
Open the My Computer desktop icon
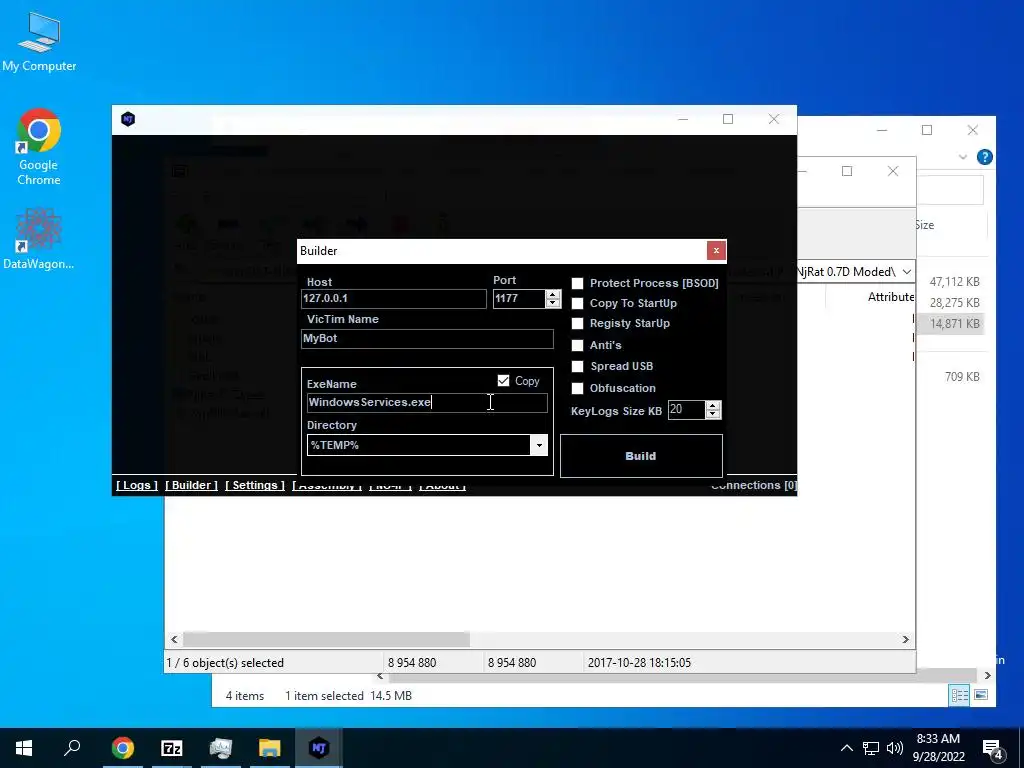pyautogui.click(x=39, y=41)
